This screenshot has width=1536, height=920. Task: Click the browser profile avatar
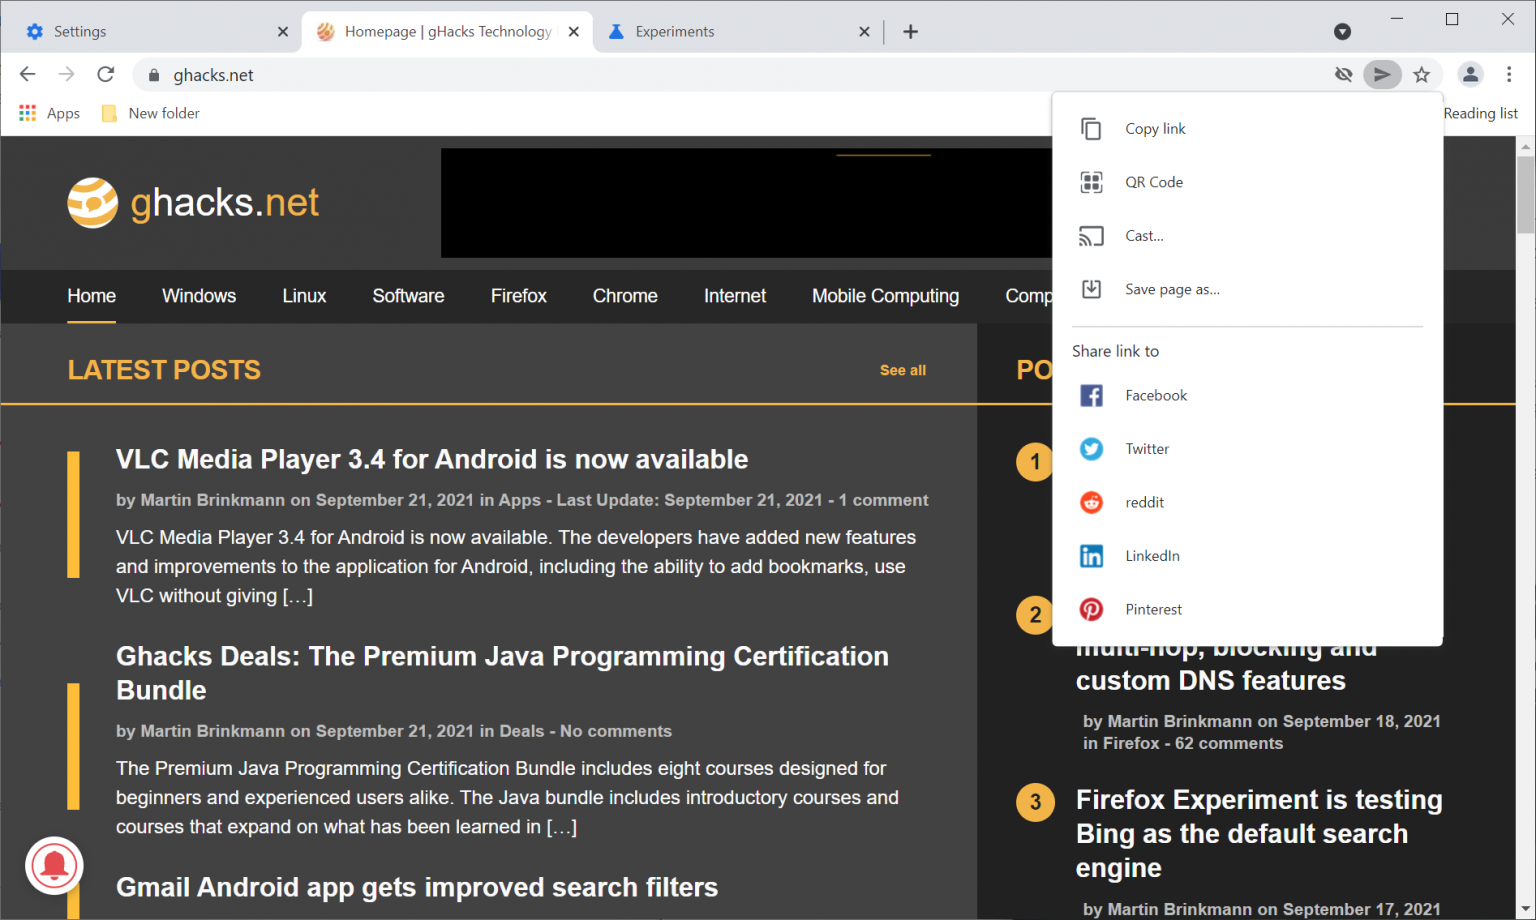click(1470, 74)
